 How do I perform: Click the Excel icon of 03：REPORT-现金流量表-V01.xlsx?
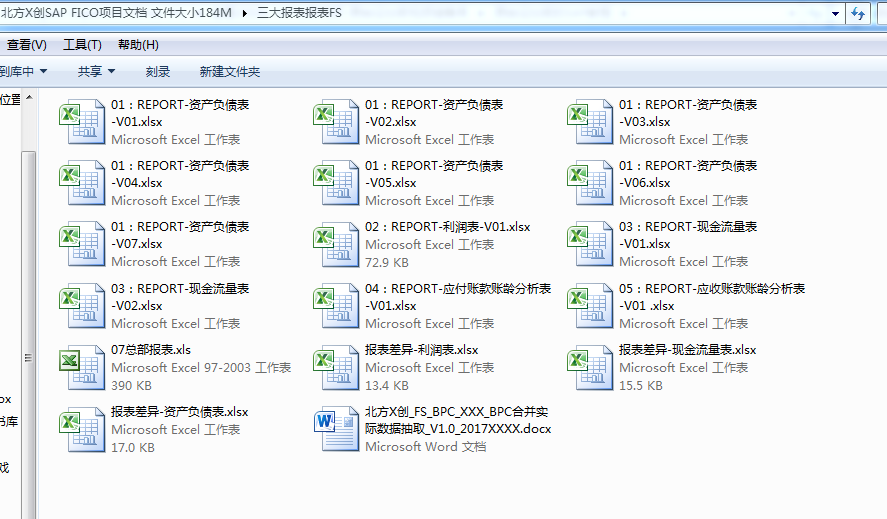tap(590, 244)
